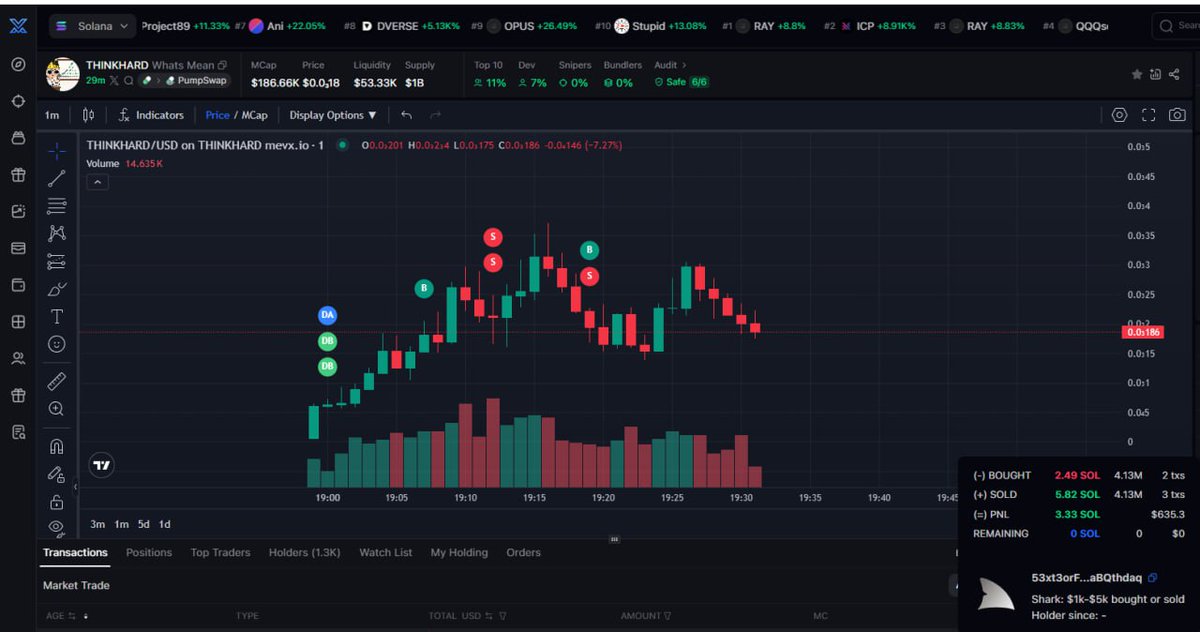The width and height of the screenshot is (1200, 632).
Task: Open the Solana network dropdown
Action: tap(93, 26)
